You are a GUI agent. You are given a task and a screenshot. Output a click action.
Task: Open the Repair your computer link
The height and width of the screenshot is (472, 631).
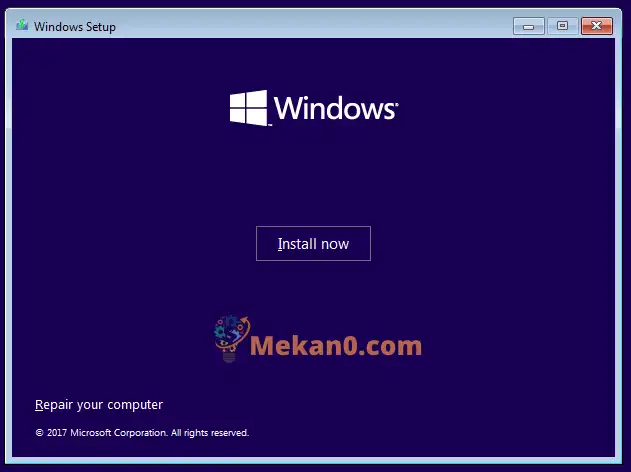(x=99, y=404)
